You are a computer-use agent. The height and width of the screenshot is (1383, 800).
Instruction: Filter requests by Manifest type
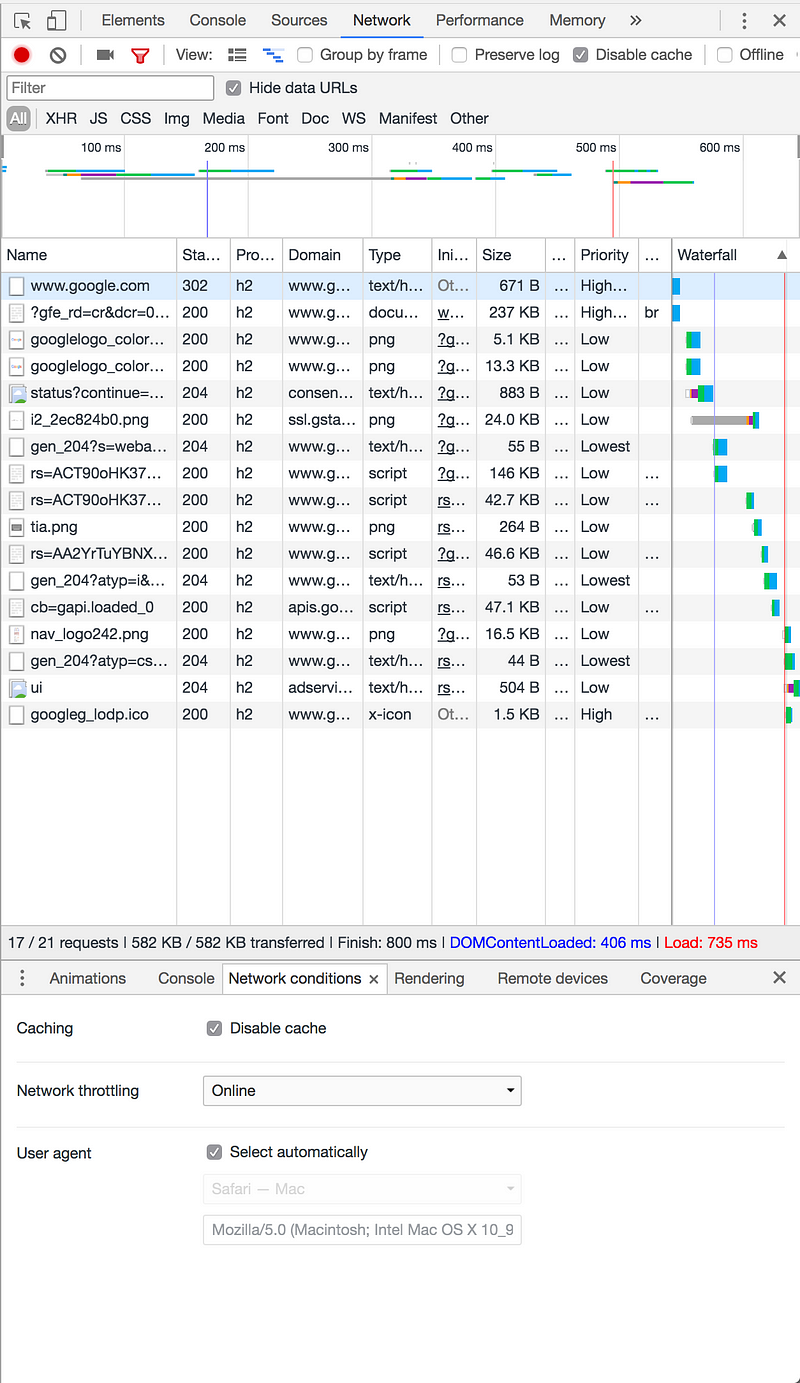tap(408, 118)
